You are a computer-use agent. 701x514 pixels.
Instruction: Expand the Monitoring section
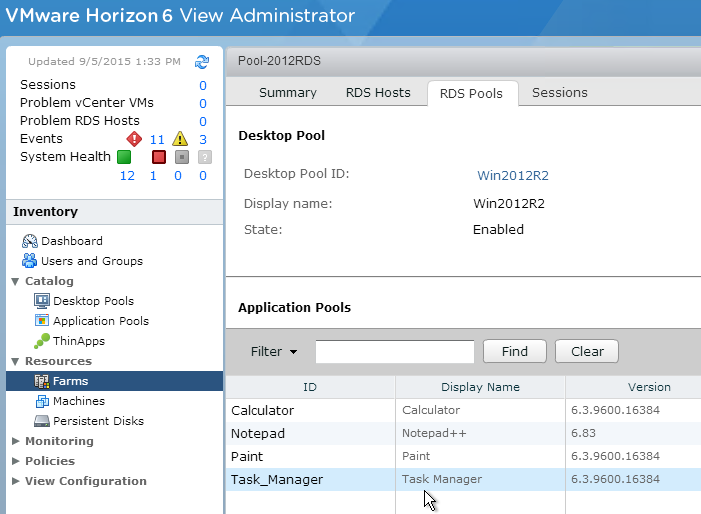16,441
